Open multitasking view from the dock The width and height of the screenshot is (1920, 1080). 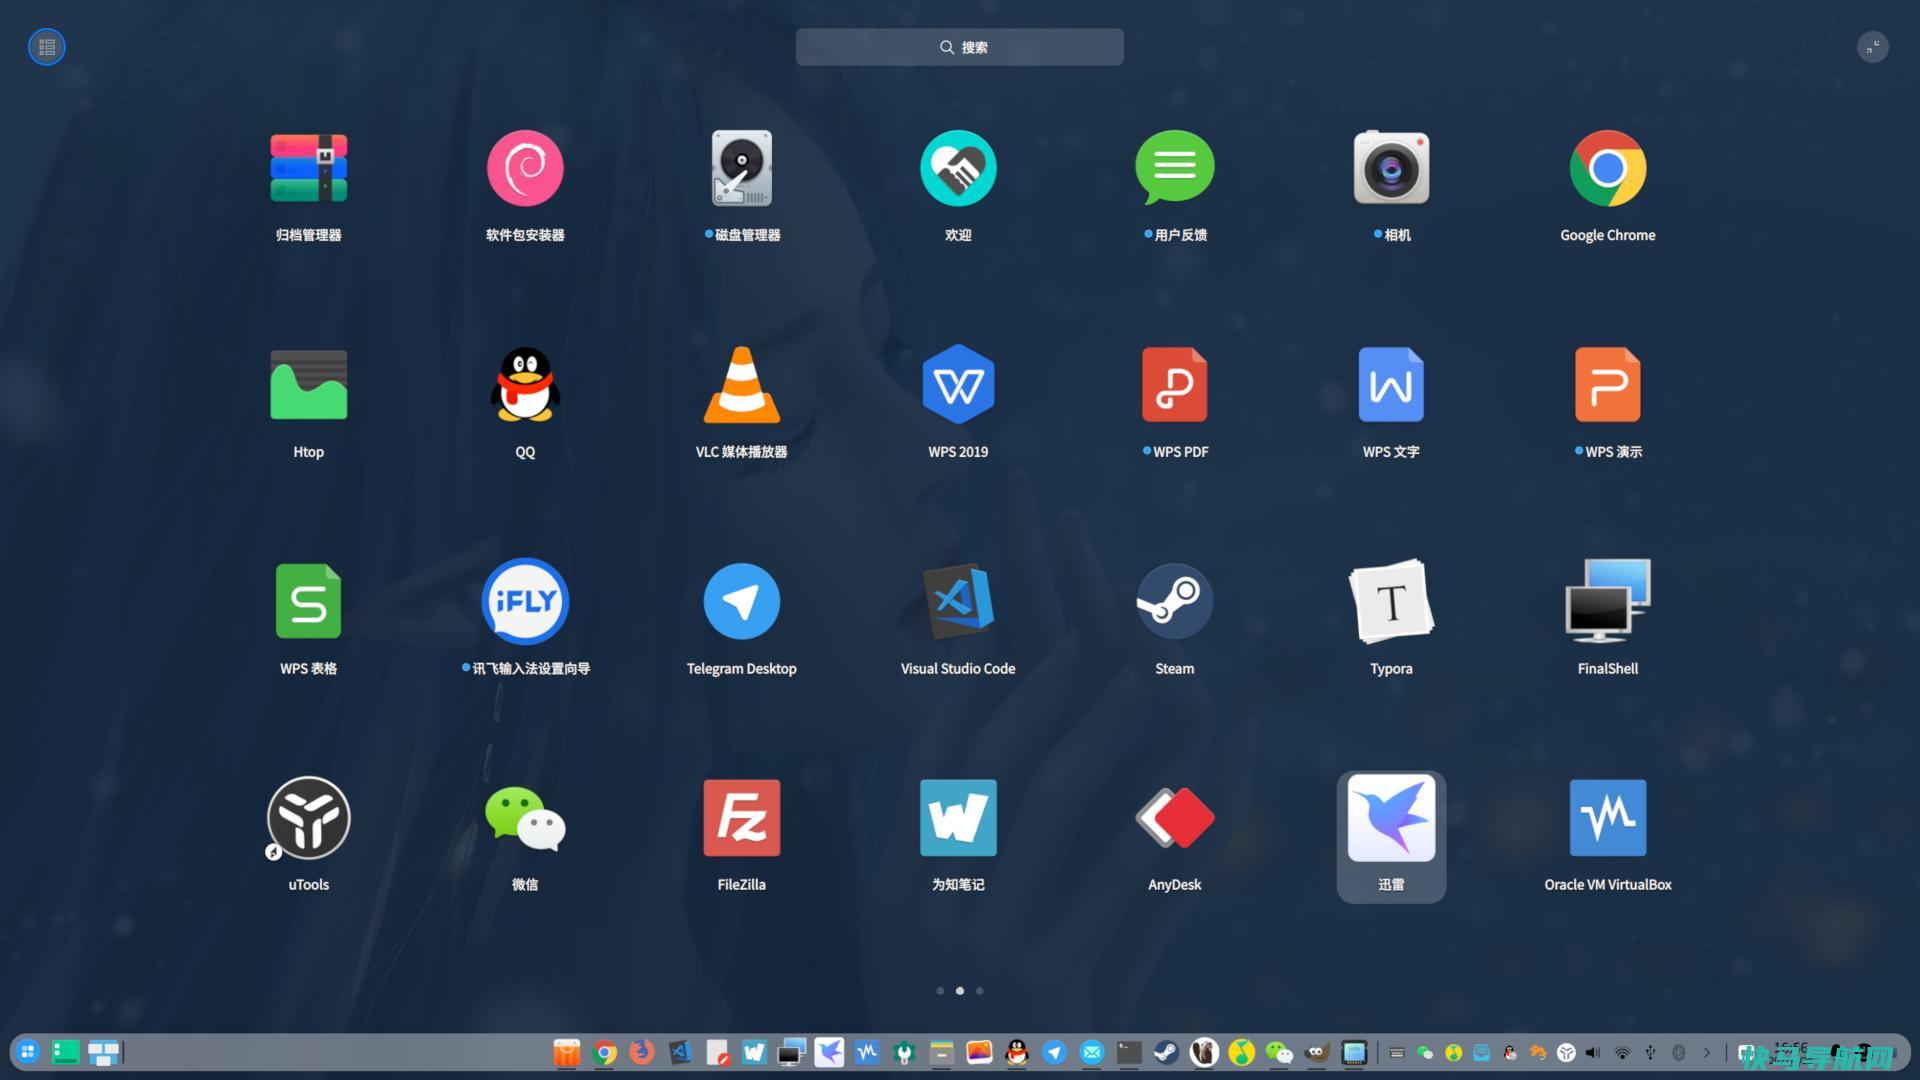103,1052
